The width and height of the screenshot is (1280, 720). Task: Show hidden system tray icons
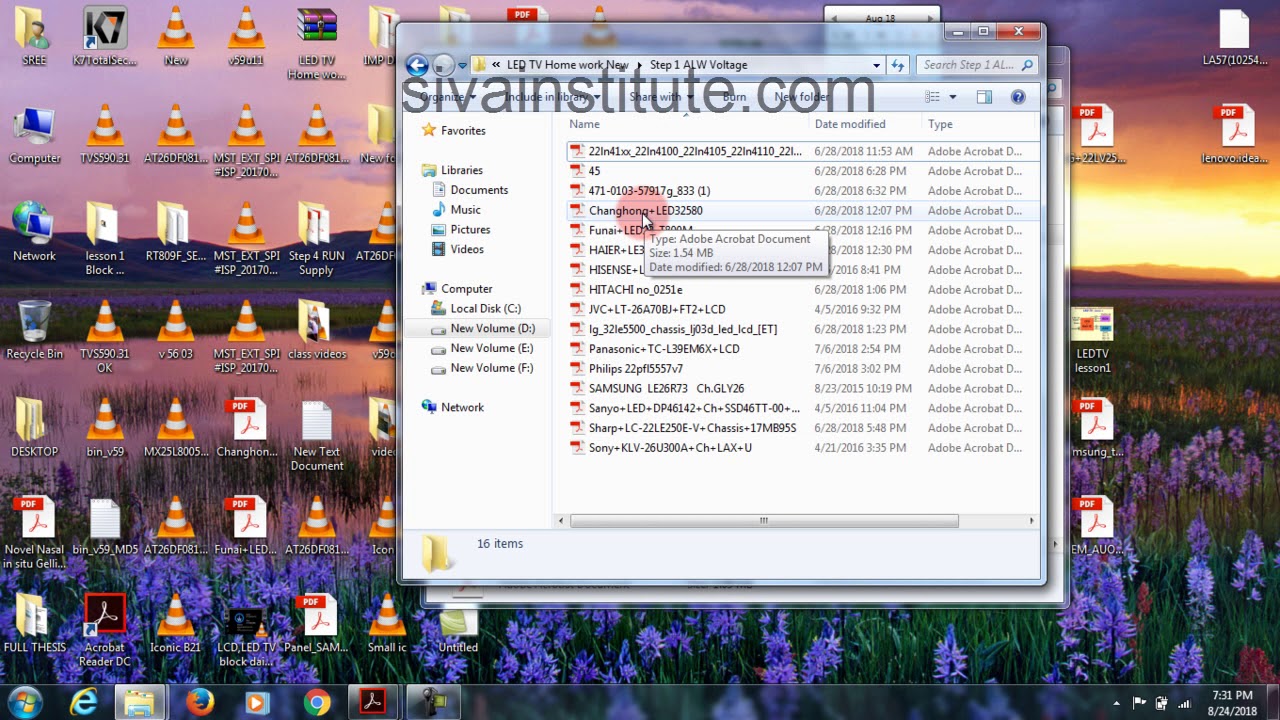1117,703
